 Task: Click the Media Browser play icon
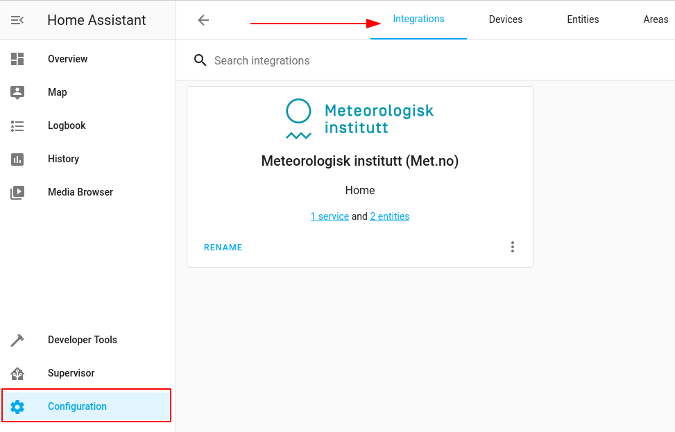(17, 192)
